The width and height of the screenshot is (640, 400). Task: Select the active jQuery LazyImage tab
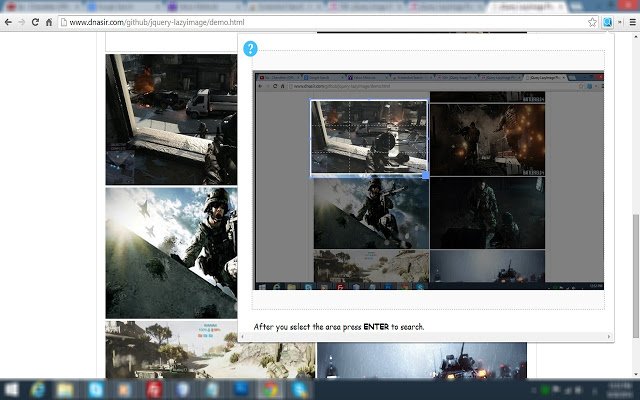coord(527,7)
